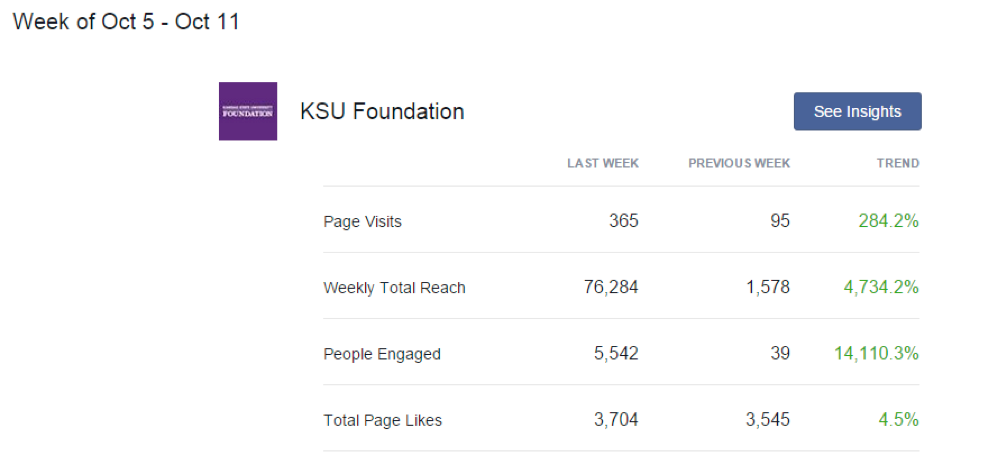Click the 3,704 total likes value
1008x474 pixels.
tap(616, 420)
